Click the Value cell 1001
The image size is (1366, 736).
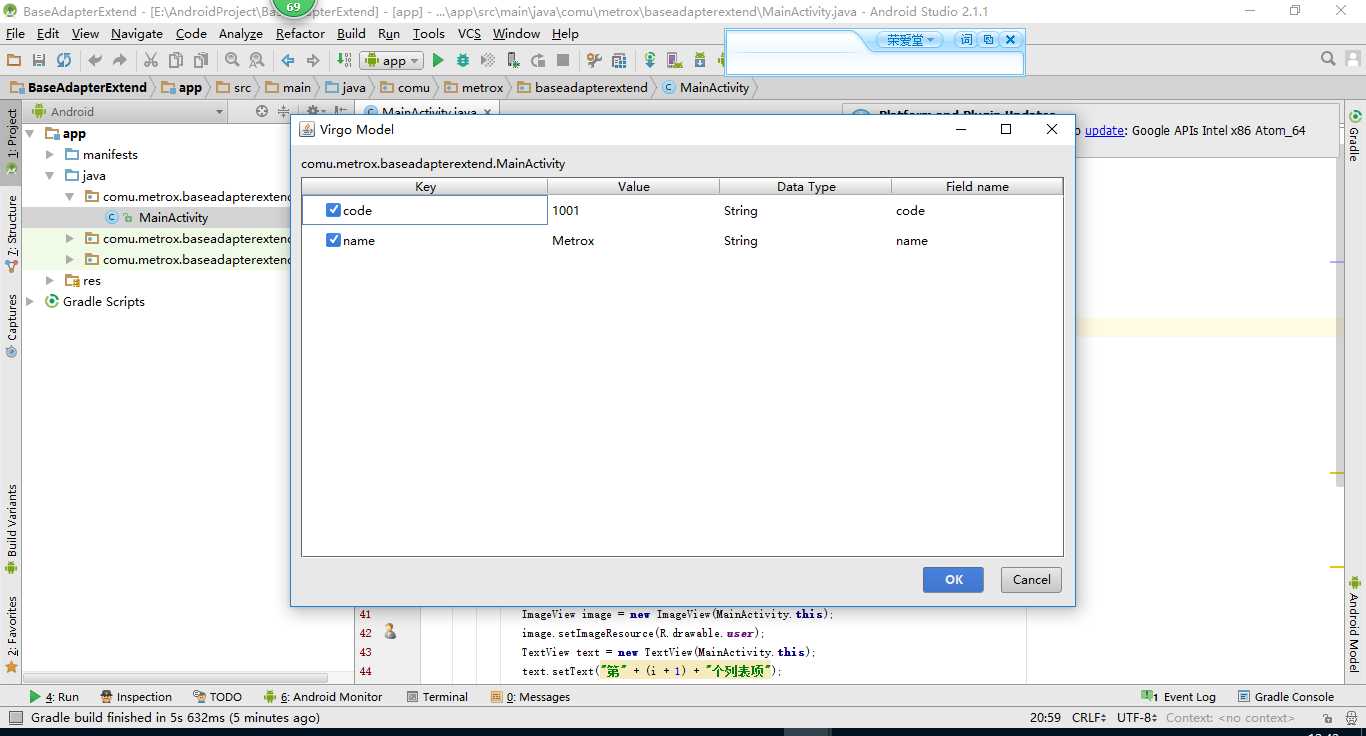click(x=633, y=210)
